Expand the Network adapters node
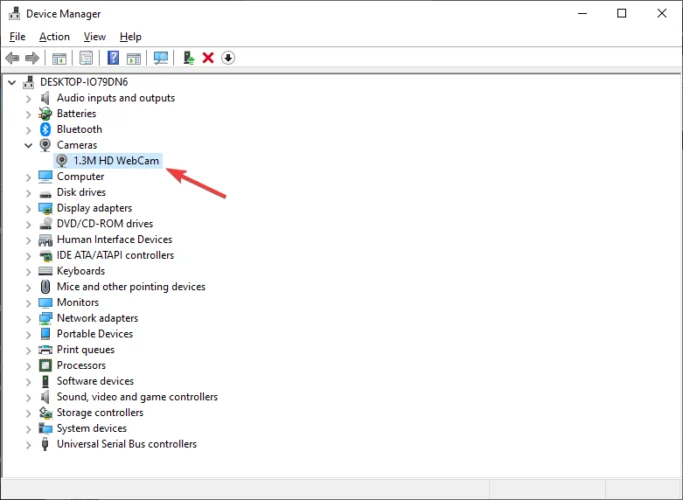The height and width of the screenshot is (500, 683). pyautogui.click(x=28, y=318)
